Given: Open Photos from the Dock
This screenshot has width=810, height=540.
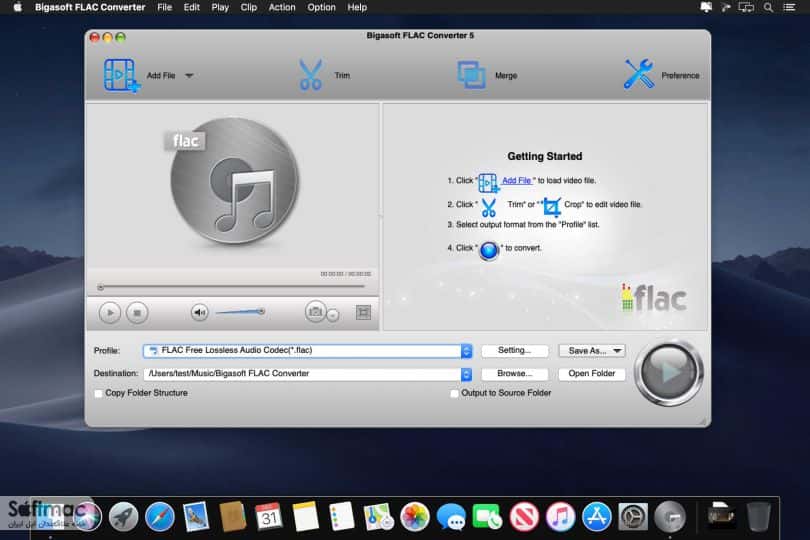Looking at the screenshot, I should 414,516.
